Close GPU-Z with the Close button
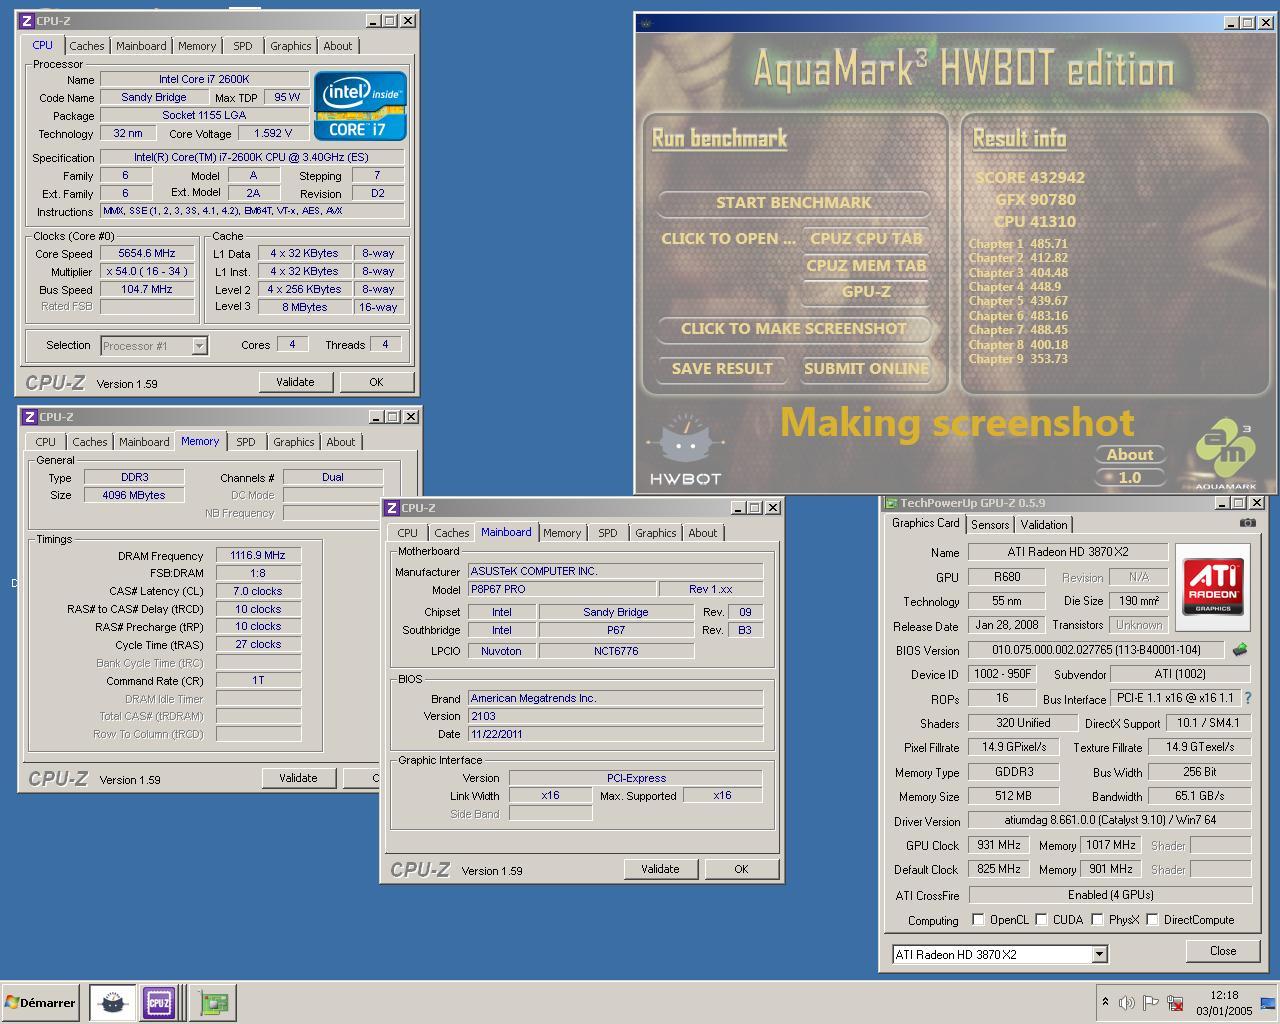1280x1024 pixels. (x=1223, y=951)
